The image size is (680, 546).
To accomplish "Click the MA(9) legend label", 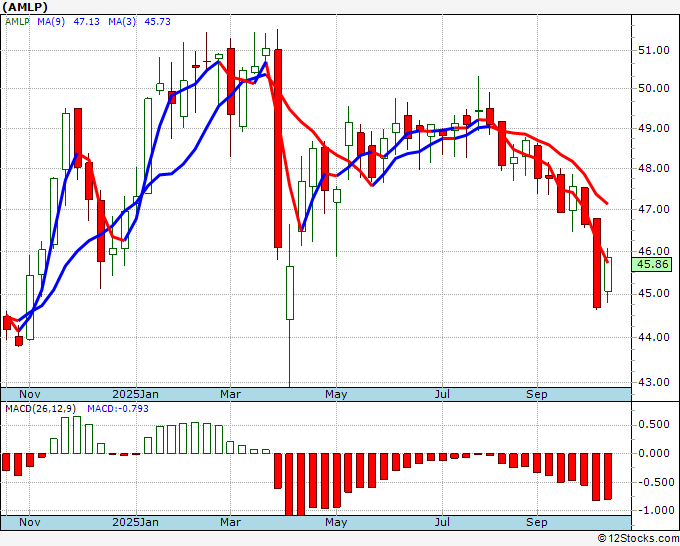I will (51, 22).
